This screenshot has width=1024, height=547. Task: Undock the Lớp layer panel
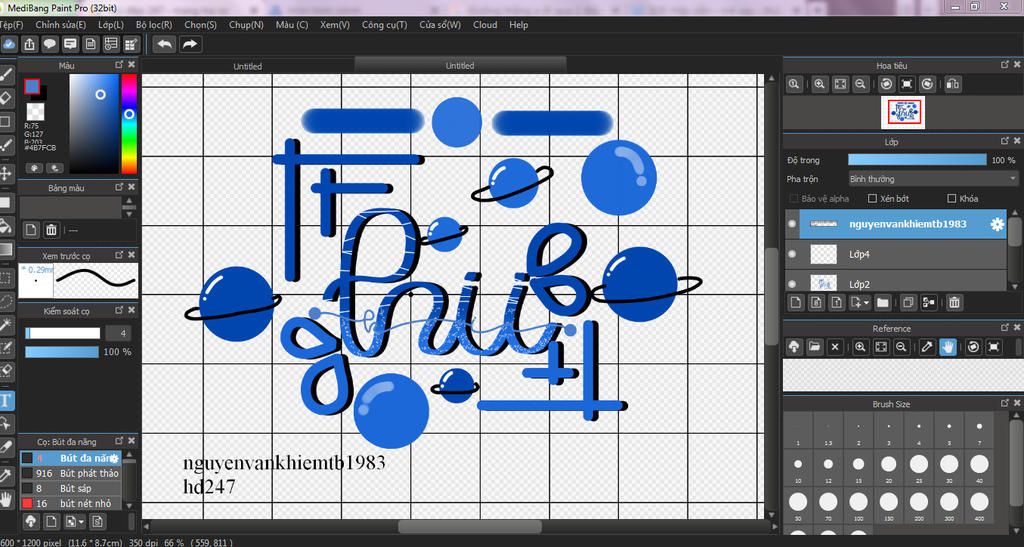[x=1004, y=141]
